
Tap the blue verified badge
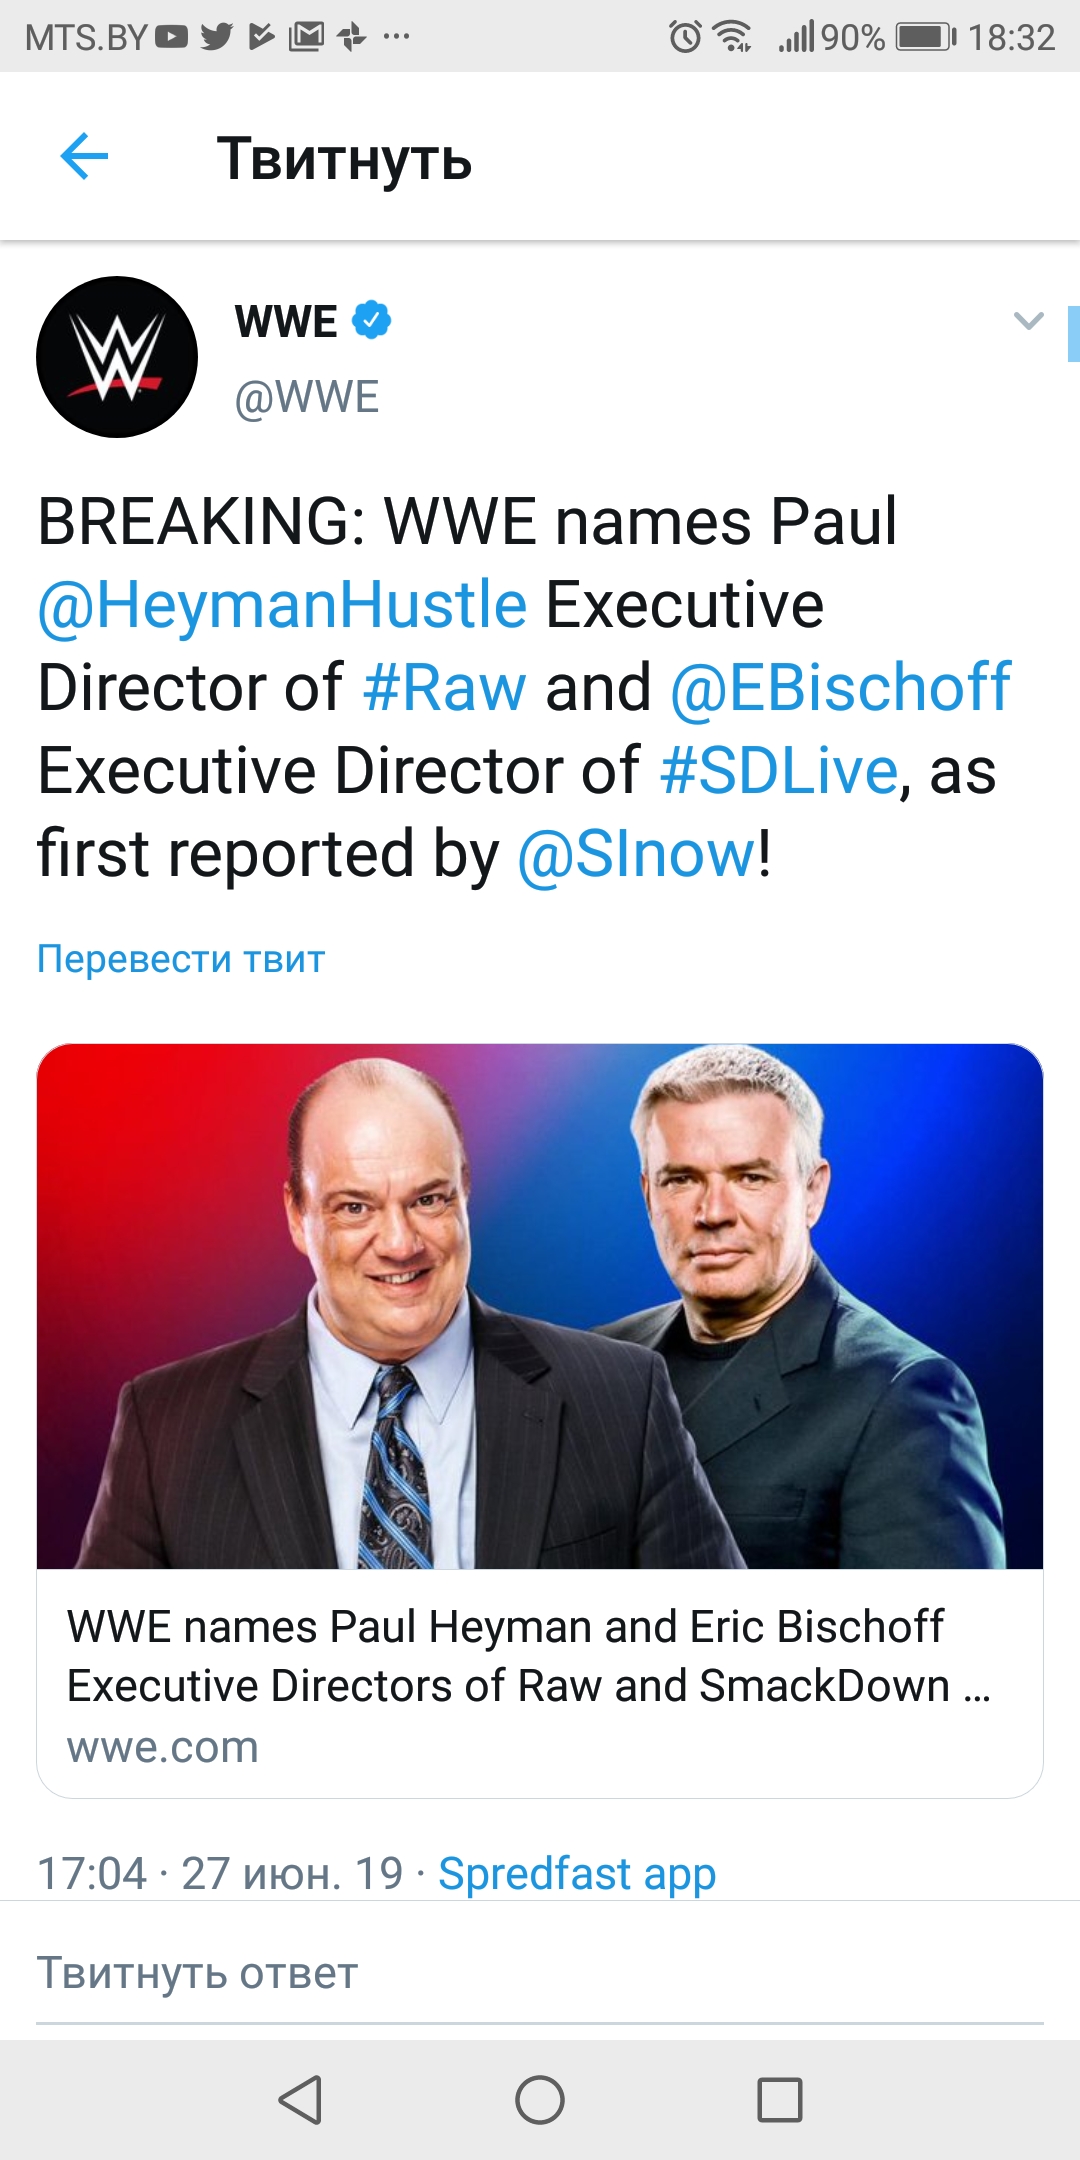coord(372,320)
